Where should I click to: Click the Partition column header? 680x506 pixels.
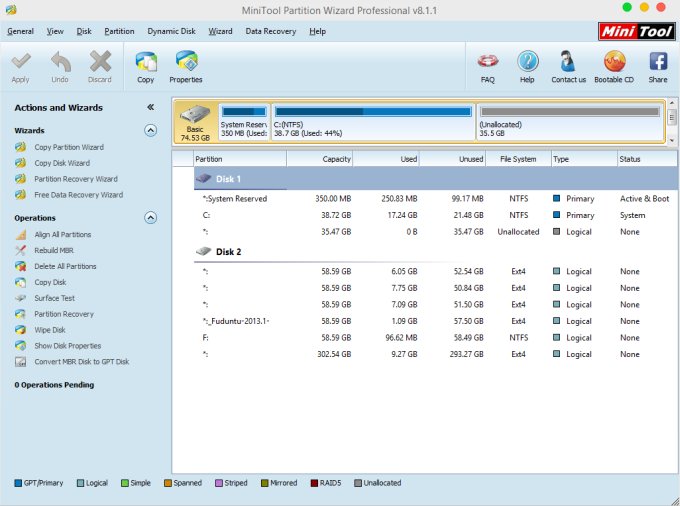(240, 159)
